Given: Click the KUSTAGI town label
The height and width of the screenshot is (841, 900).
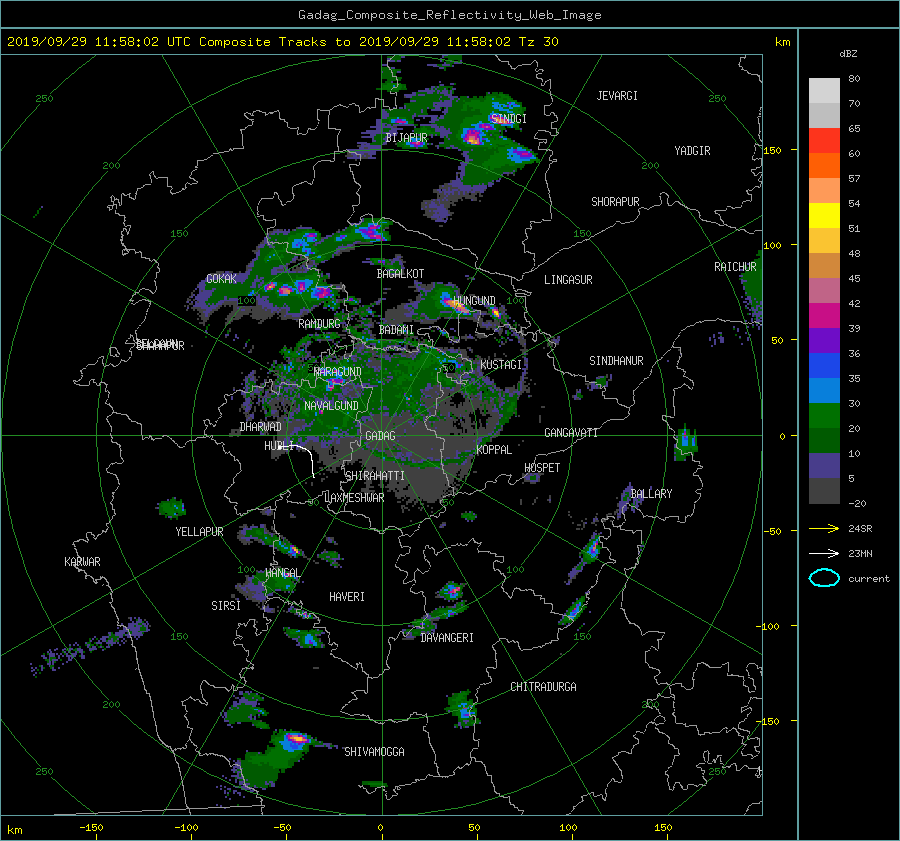Looking at the screenshot, I should click(x=501, y=365).
